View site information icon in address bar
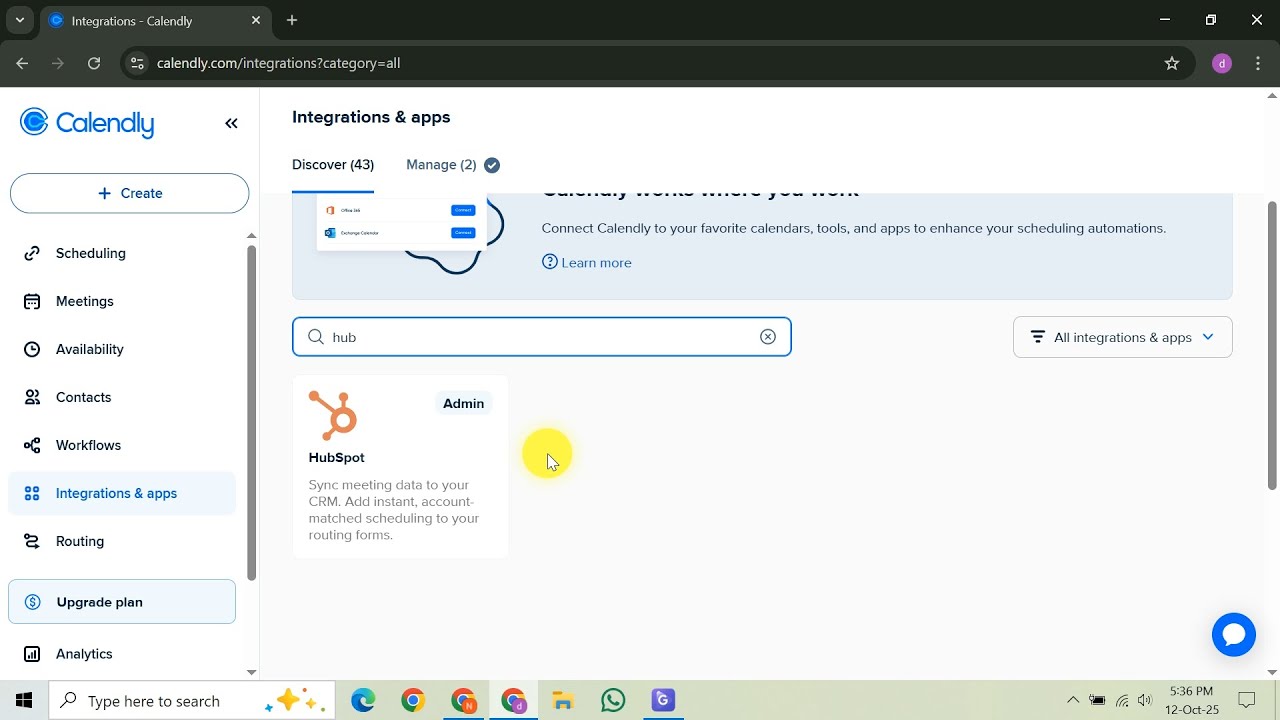This screenshot has width=1280, height=720. click(x=138, y=63)
